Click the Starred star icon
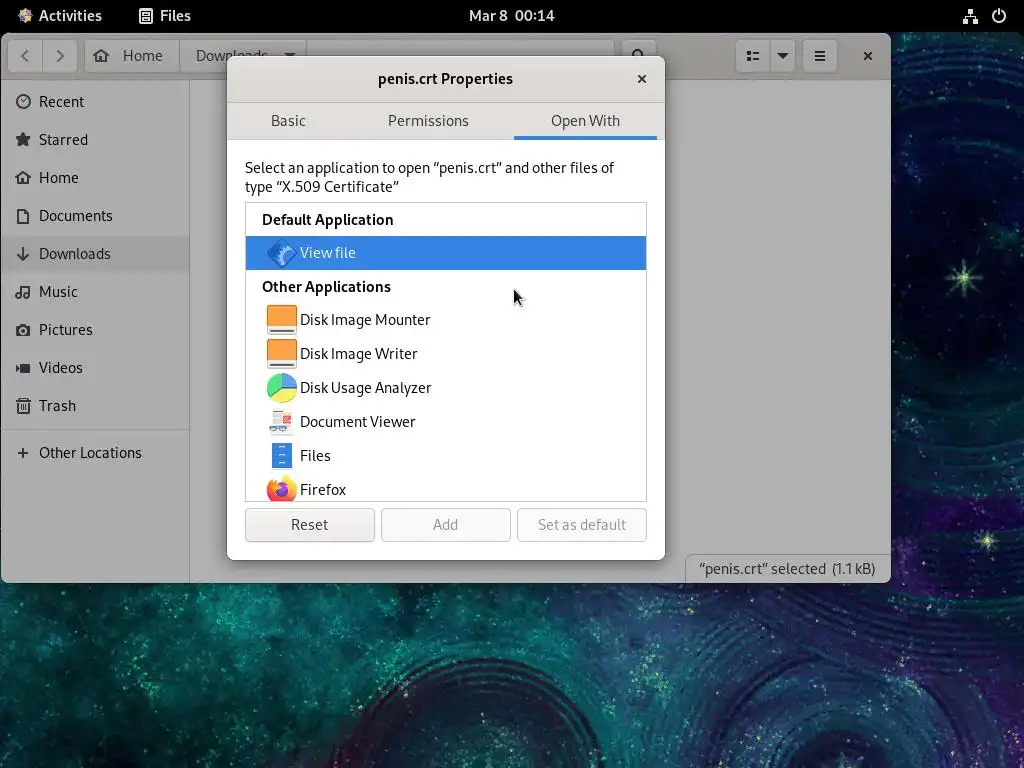This screenshot has height=768, width=1024. (x=23, y=139)
